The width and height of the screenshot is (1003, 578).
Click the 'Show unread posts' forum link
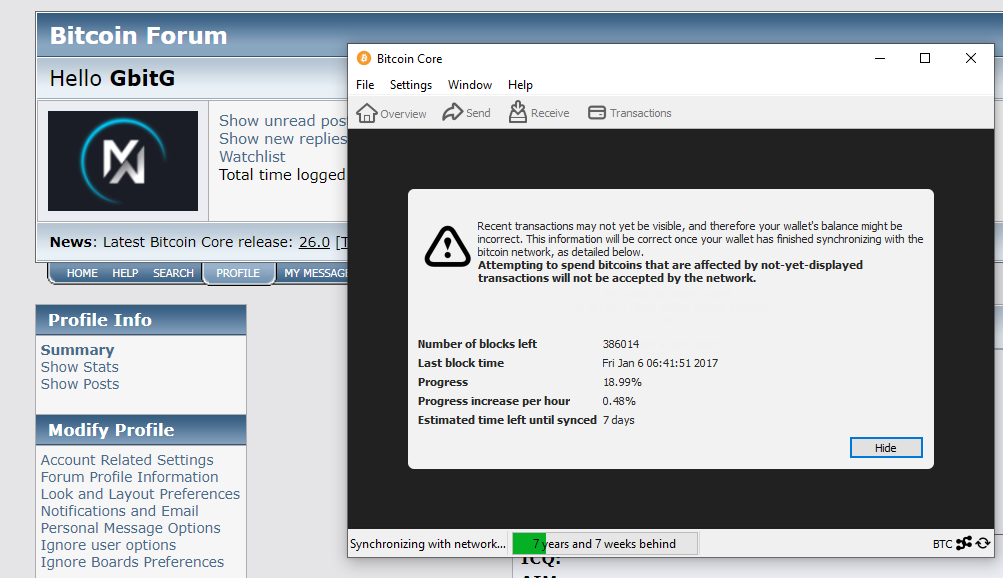click(283, 121)
